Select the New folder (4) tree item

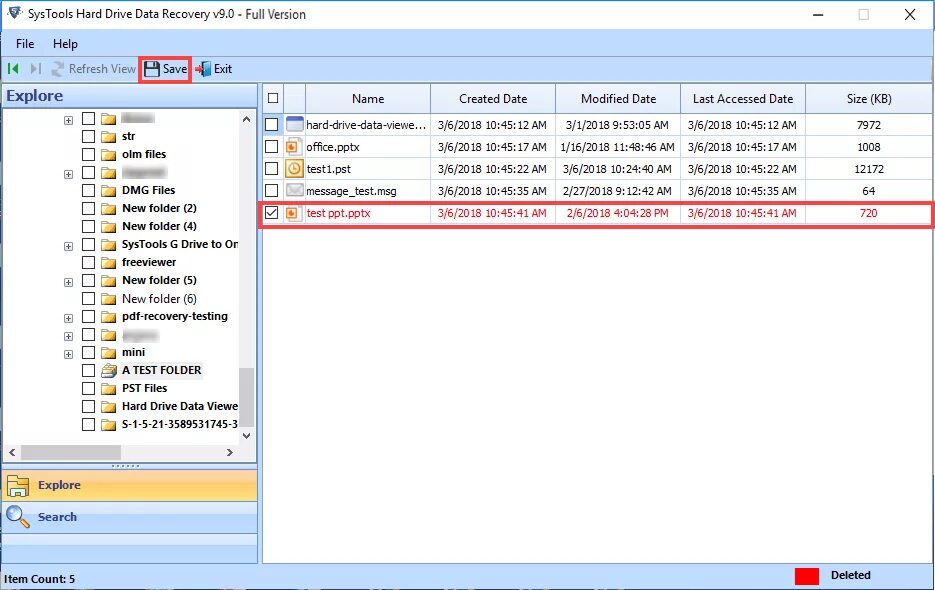click(159, 226)
